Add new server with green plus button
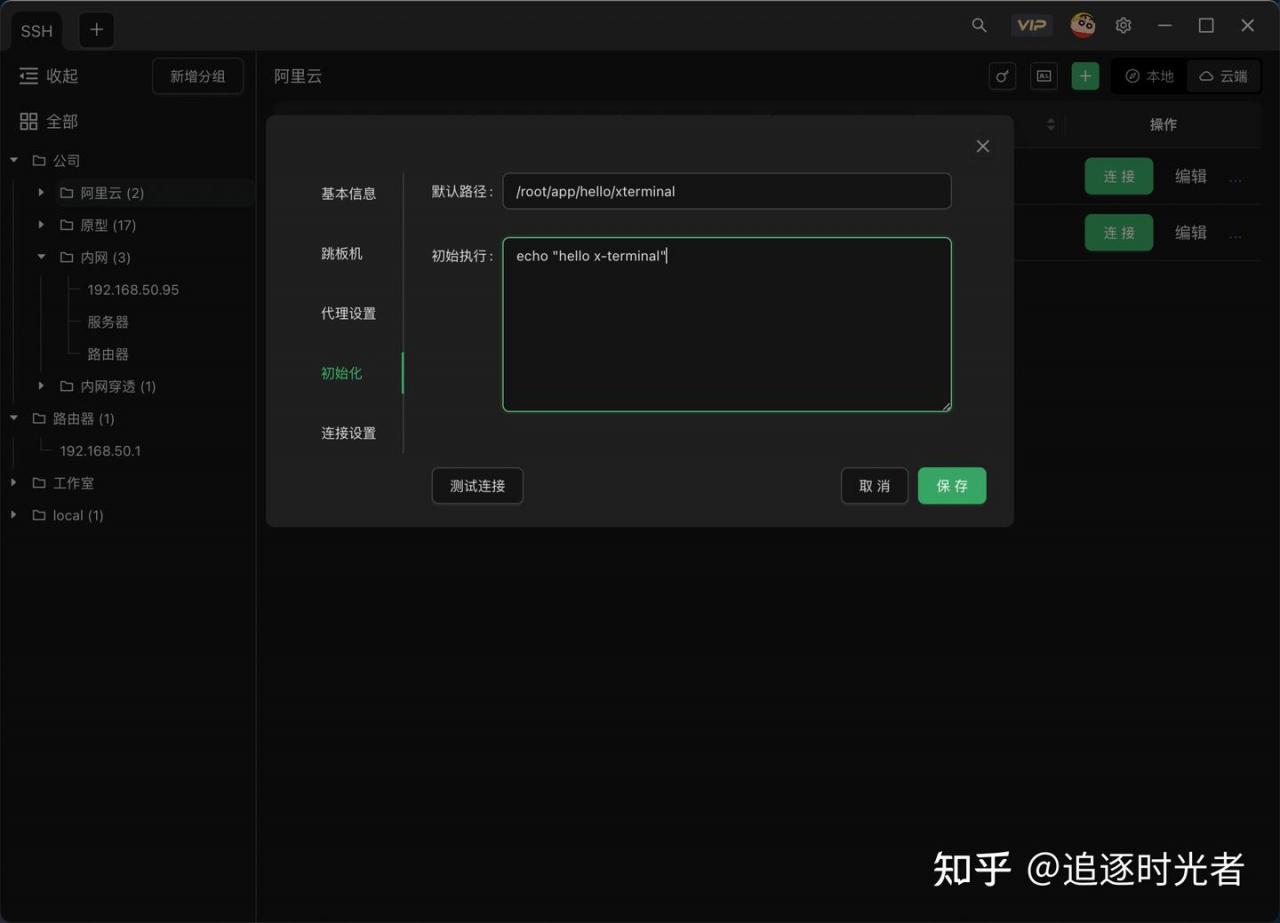This screenshot has height=923, width=1280. pyautogui.click(x=1085, y=76)
